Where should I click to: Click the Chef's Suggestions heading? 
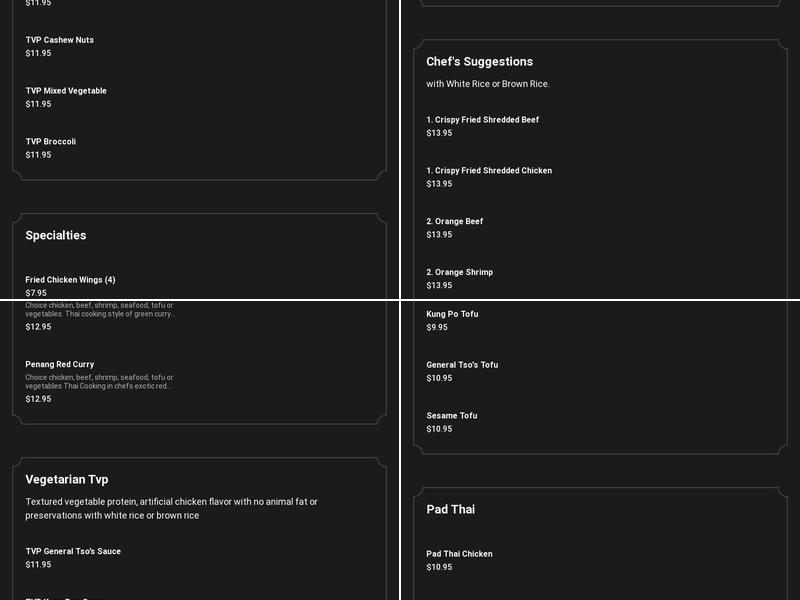coord(479,61)
